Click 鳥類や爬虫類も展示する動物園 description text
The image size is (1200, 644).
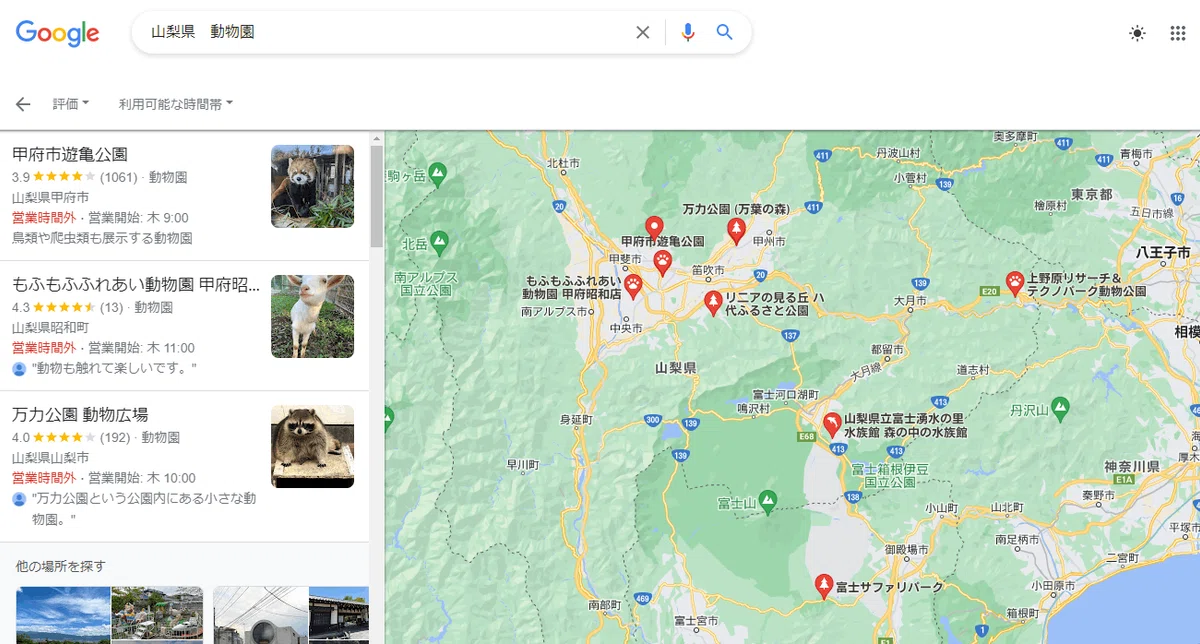tap(102, 238)
